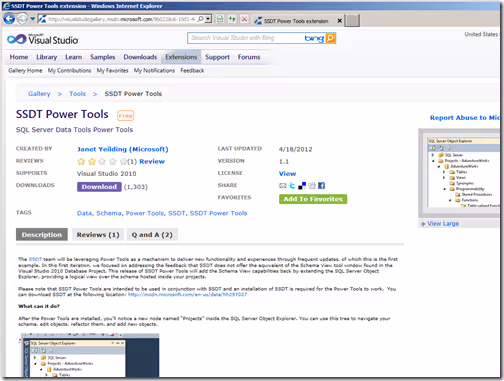The image size is (504, 381).
Task: Go back with the browser Back button
Action: pyautogui.click(x=9, y=19)
